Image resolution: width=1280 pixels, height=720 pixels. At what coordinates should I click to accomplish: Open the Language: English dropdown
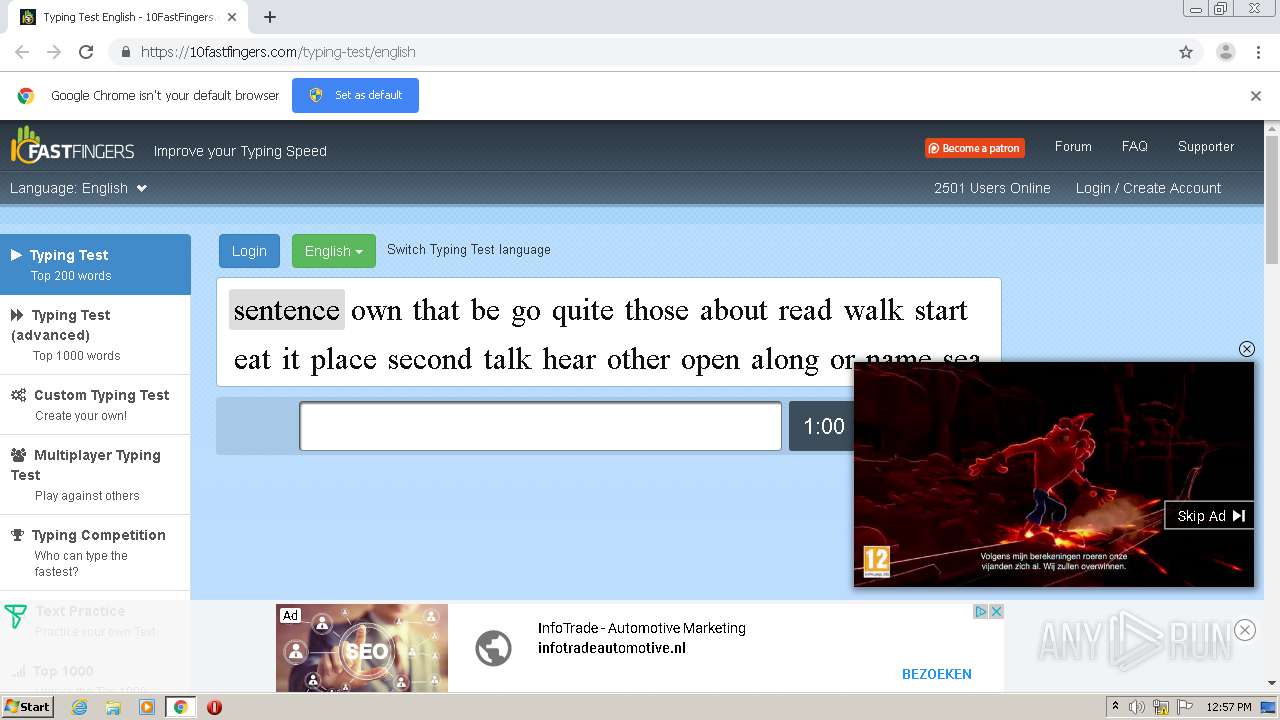click(78, 188)
